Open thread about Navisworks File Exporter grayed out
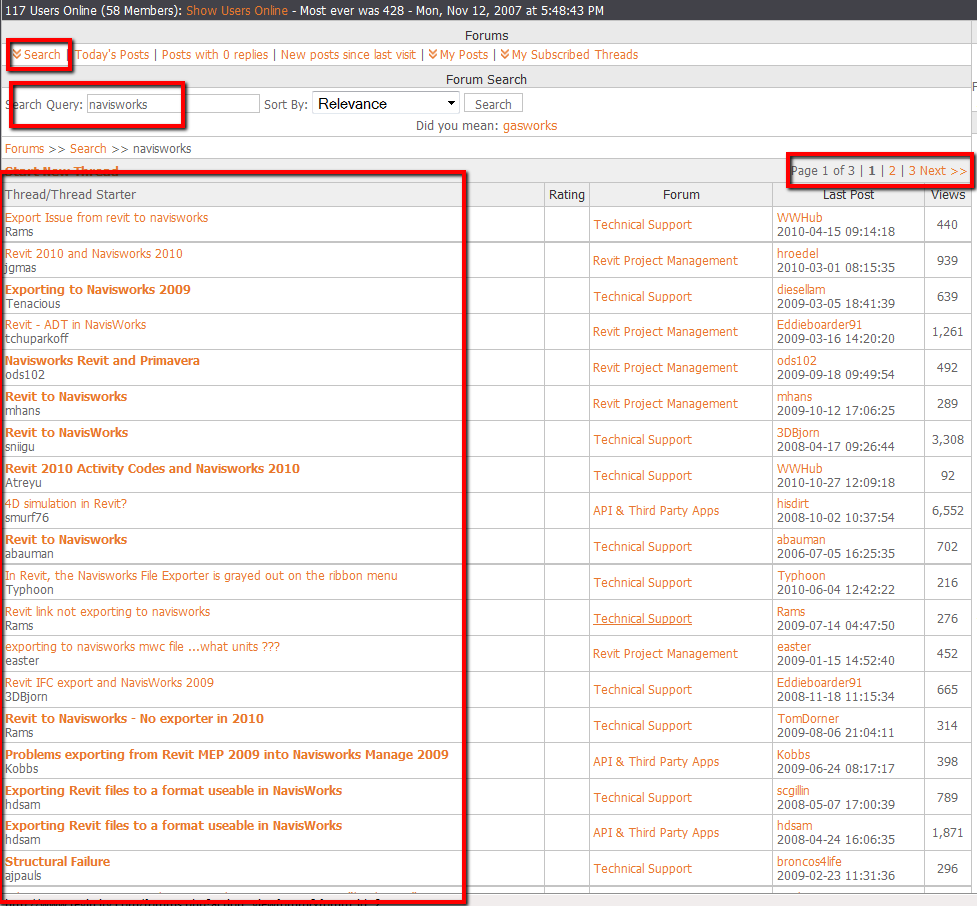This screenshot has height=906, width=977. (201, 576)
